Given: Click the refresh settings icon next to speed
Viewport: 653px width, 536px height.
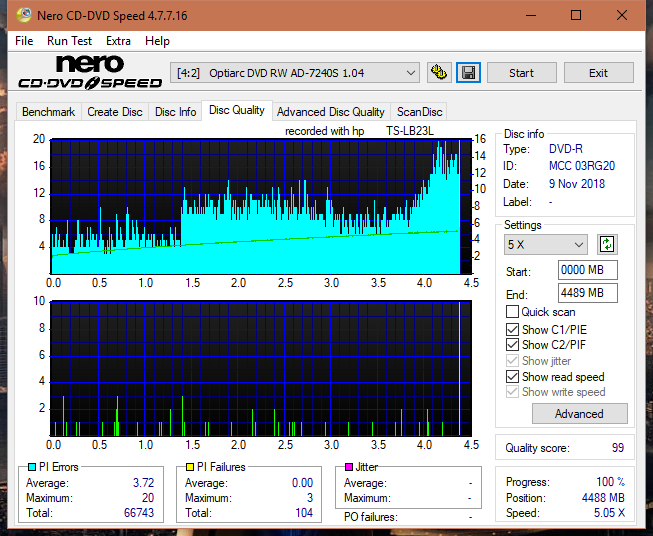Looking at the screenshot, I should 607,244.
